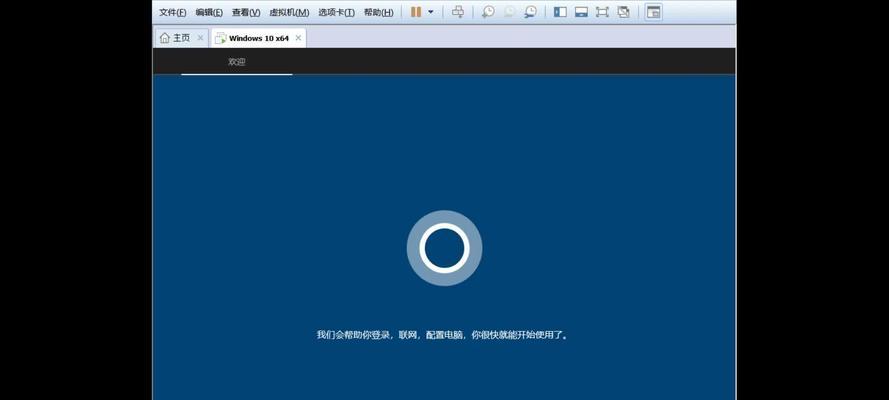Click the console view icon in toolbar

point(653,12)
